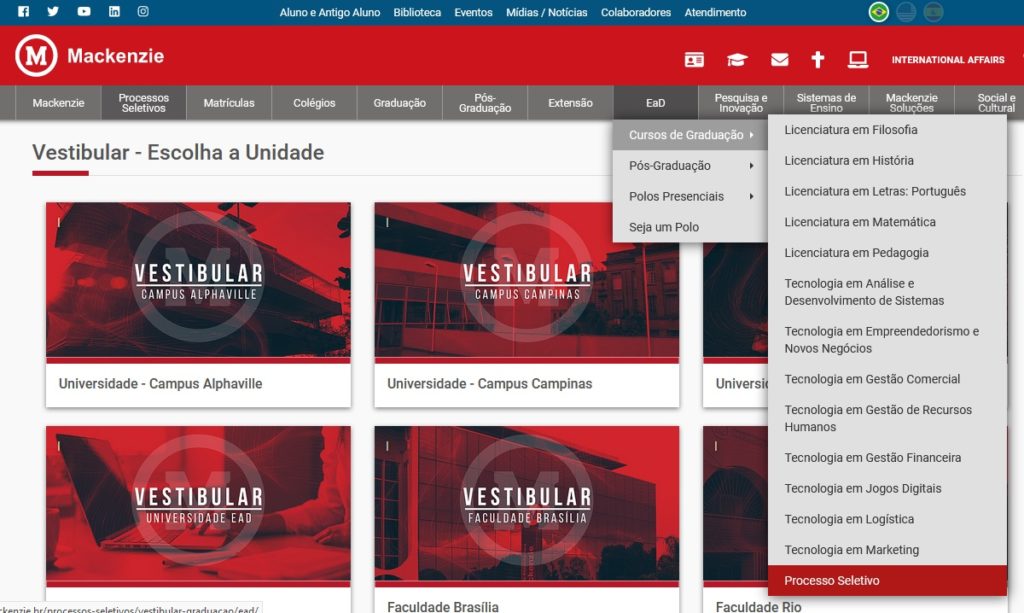Open Sistemas de Ensino nav menu

tap(826, 102)
